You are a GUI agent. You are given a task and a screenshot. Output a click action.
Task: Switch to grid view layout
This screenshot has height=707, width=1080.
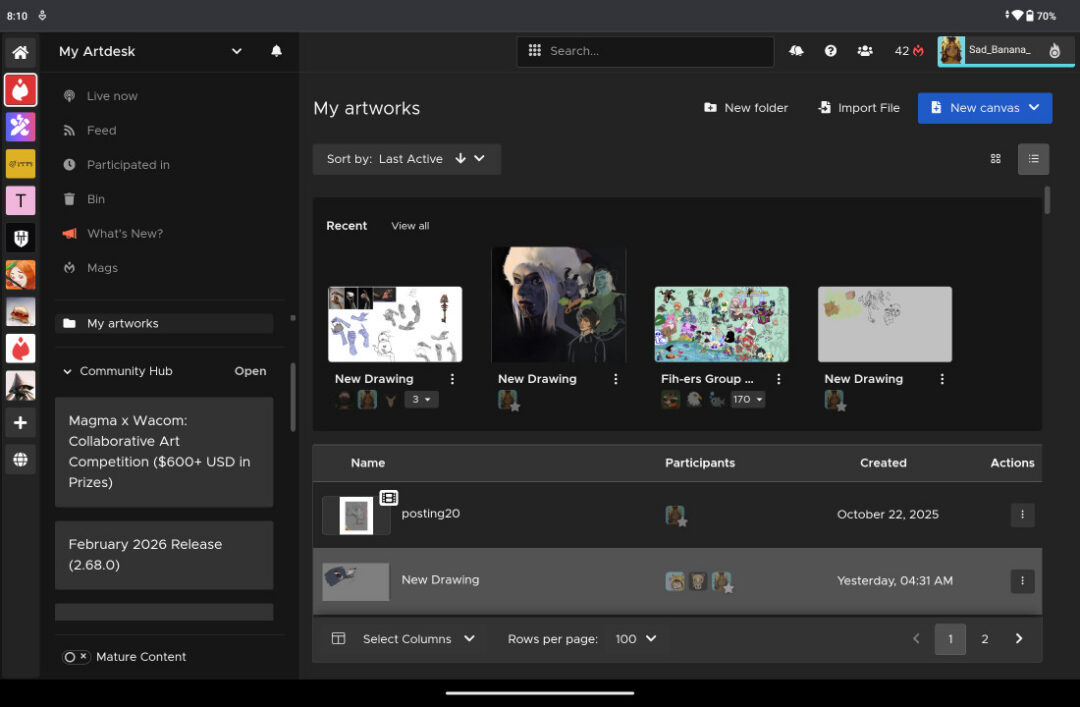(995, 158)
